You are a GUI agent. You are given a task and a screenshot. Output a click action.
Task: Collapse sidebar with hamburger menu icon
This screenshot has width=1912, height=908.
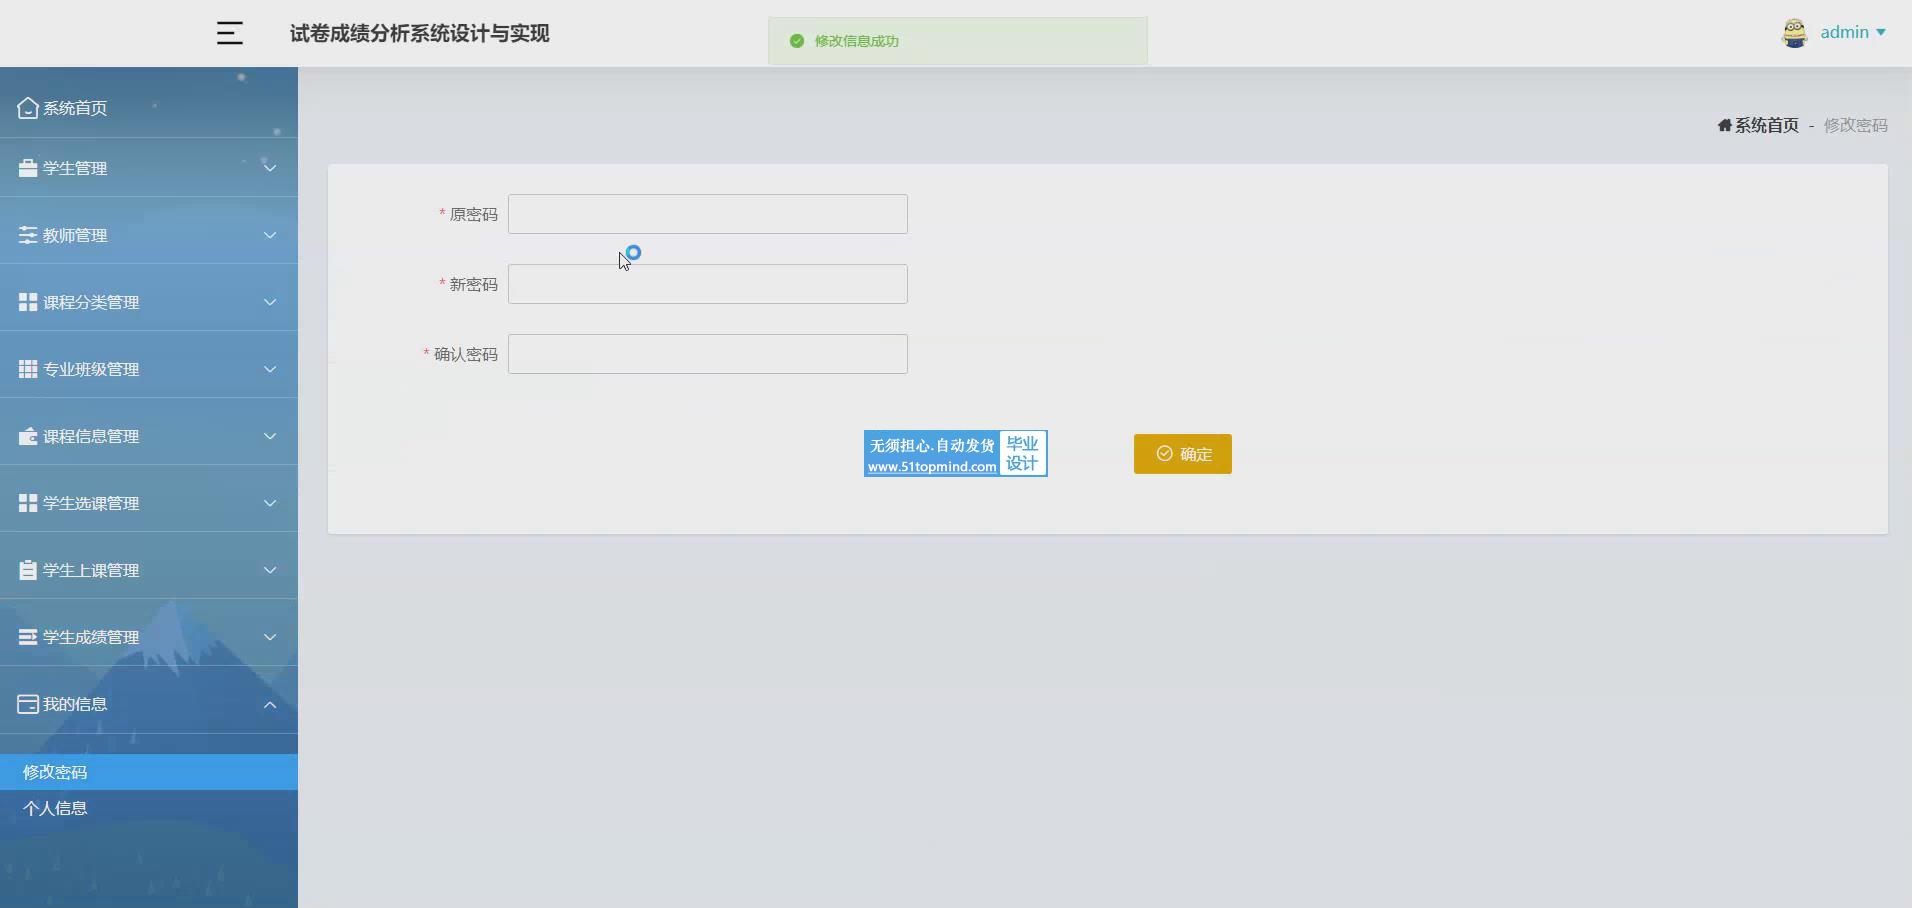point(229,33)
